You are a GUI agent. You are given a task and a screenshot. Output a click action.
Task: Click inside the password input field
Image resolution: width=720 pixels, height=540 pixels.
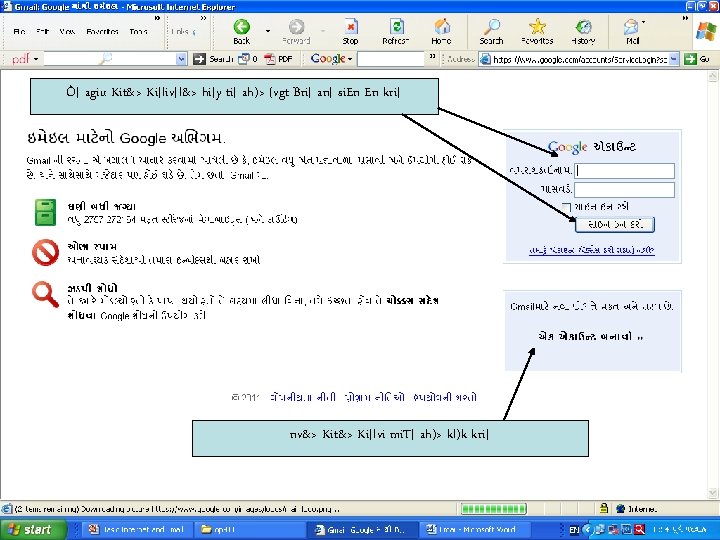coord(624,190)
